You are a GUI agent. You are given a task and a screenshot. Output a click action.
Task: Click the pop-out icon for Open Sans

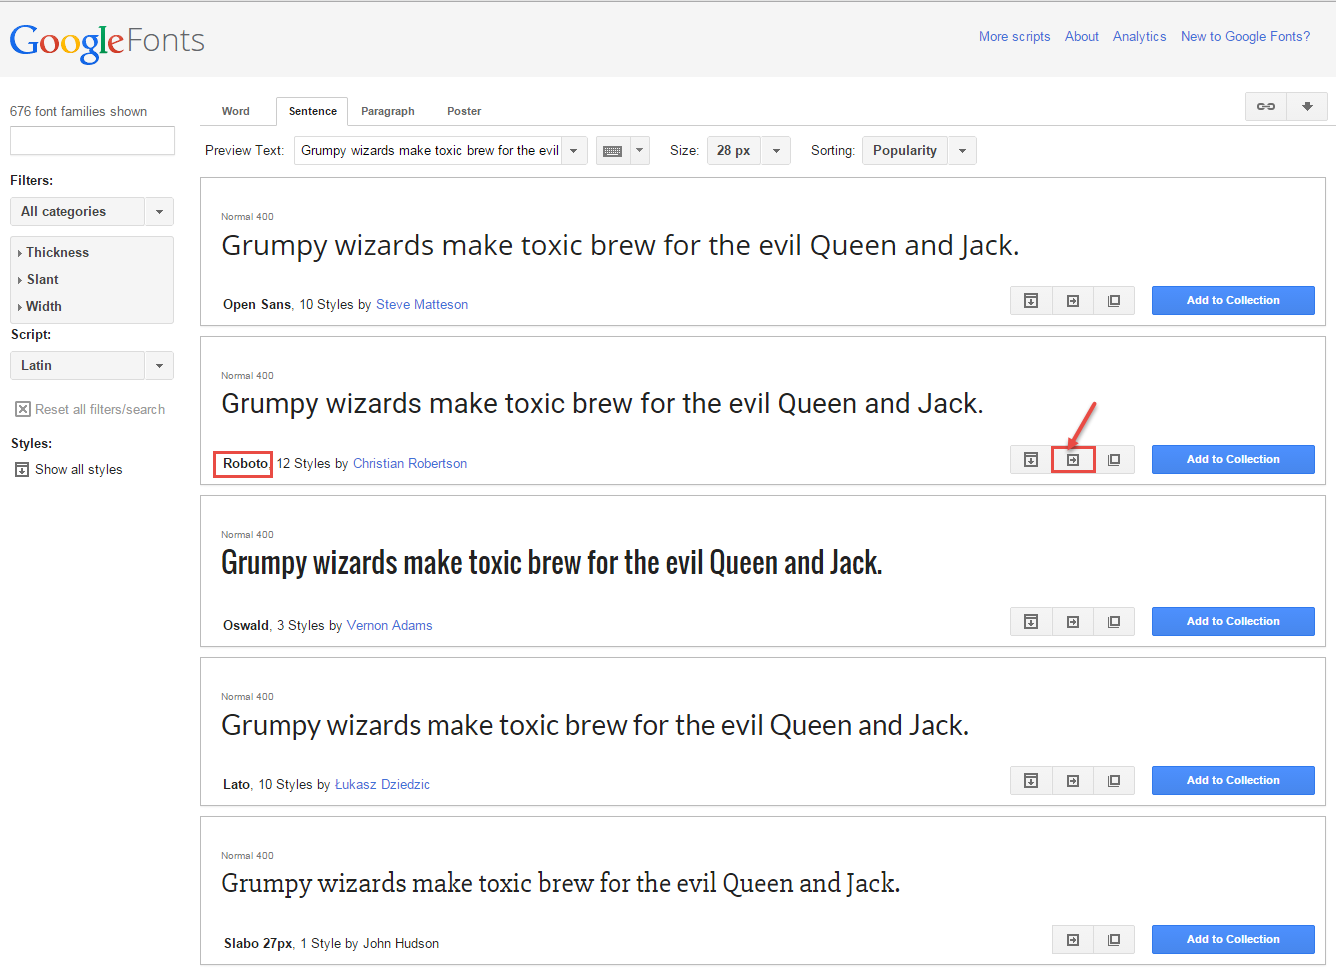pos(1114,300)
